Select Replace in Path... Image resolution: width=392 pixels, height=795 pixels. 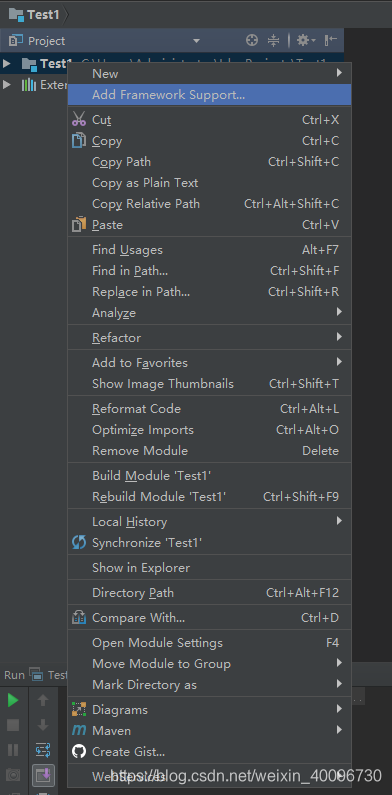(209, 292)
